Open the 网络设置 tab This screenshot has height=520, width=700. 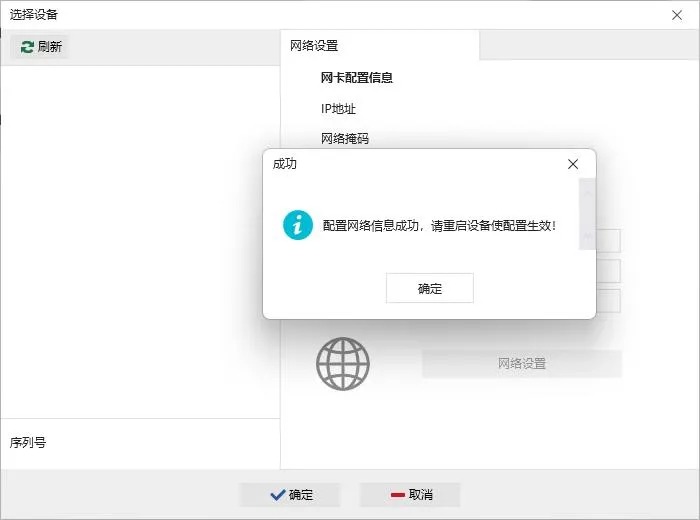pyautogui.click(x=380, y=46)
